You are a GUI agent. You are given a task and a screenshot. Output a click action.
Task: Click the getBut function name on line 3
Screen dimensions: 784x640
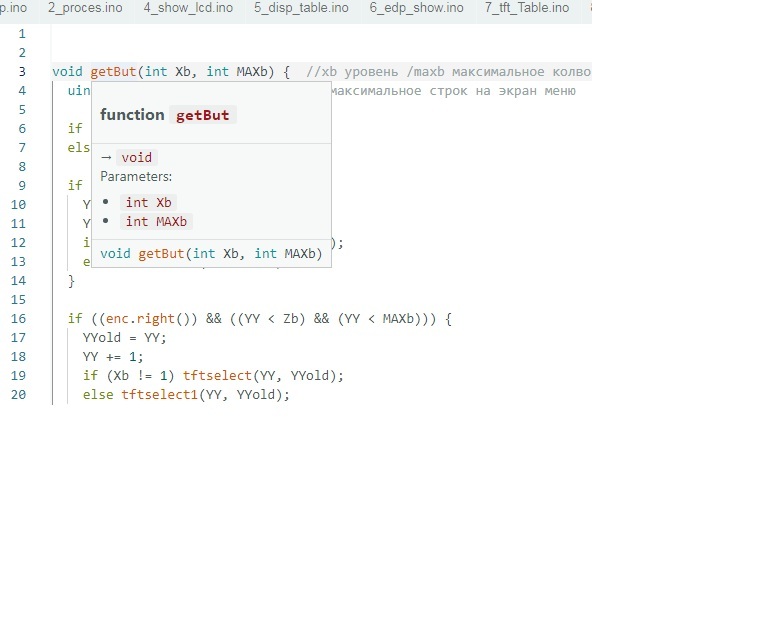pyautogui.click(x=114, y=72)
